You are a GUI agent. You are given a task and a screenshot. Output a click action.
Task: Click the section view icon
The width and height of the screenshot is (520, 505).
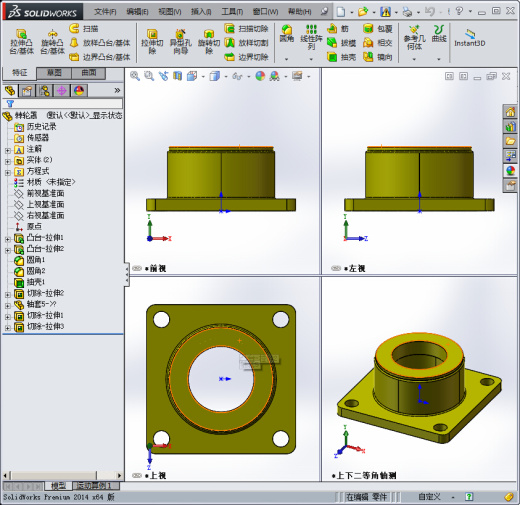click(178, 76)
